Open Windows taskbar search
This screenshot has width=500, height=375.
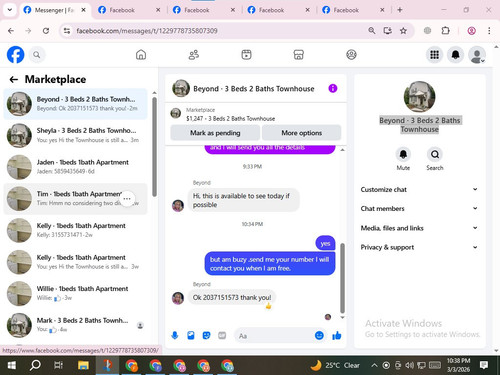(x=35, y=365)
